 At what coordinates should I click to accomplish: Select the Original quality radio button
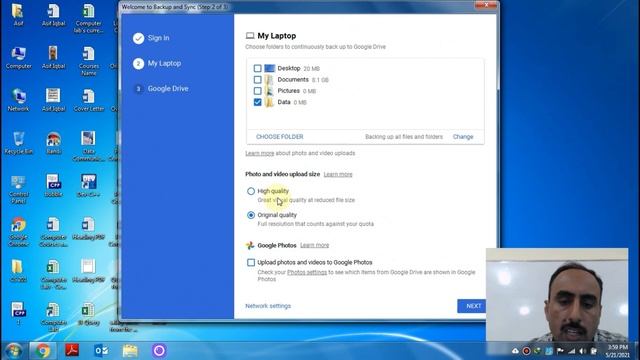point(251,215)
